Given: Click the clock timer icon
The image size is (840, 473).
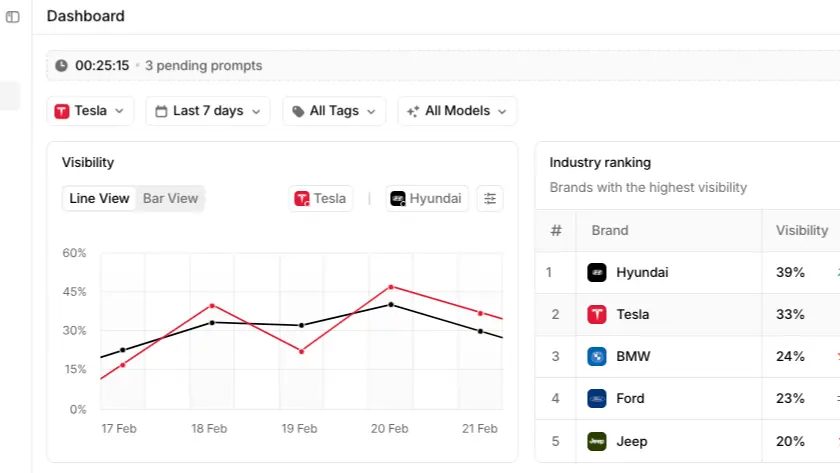Looking at the screenshot, I should 62,65.
